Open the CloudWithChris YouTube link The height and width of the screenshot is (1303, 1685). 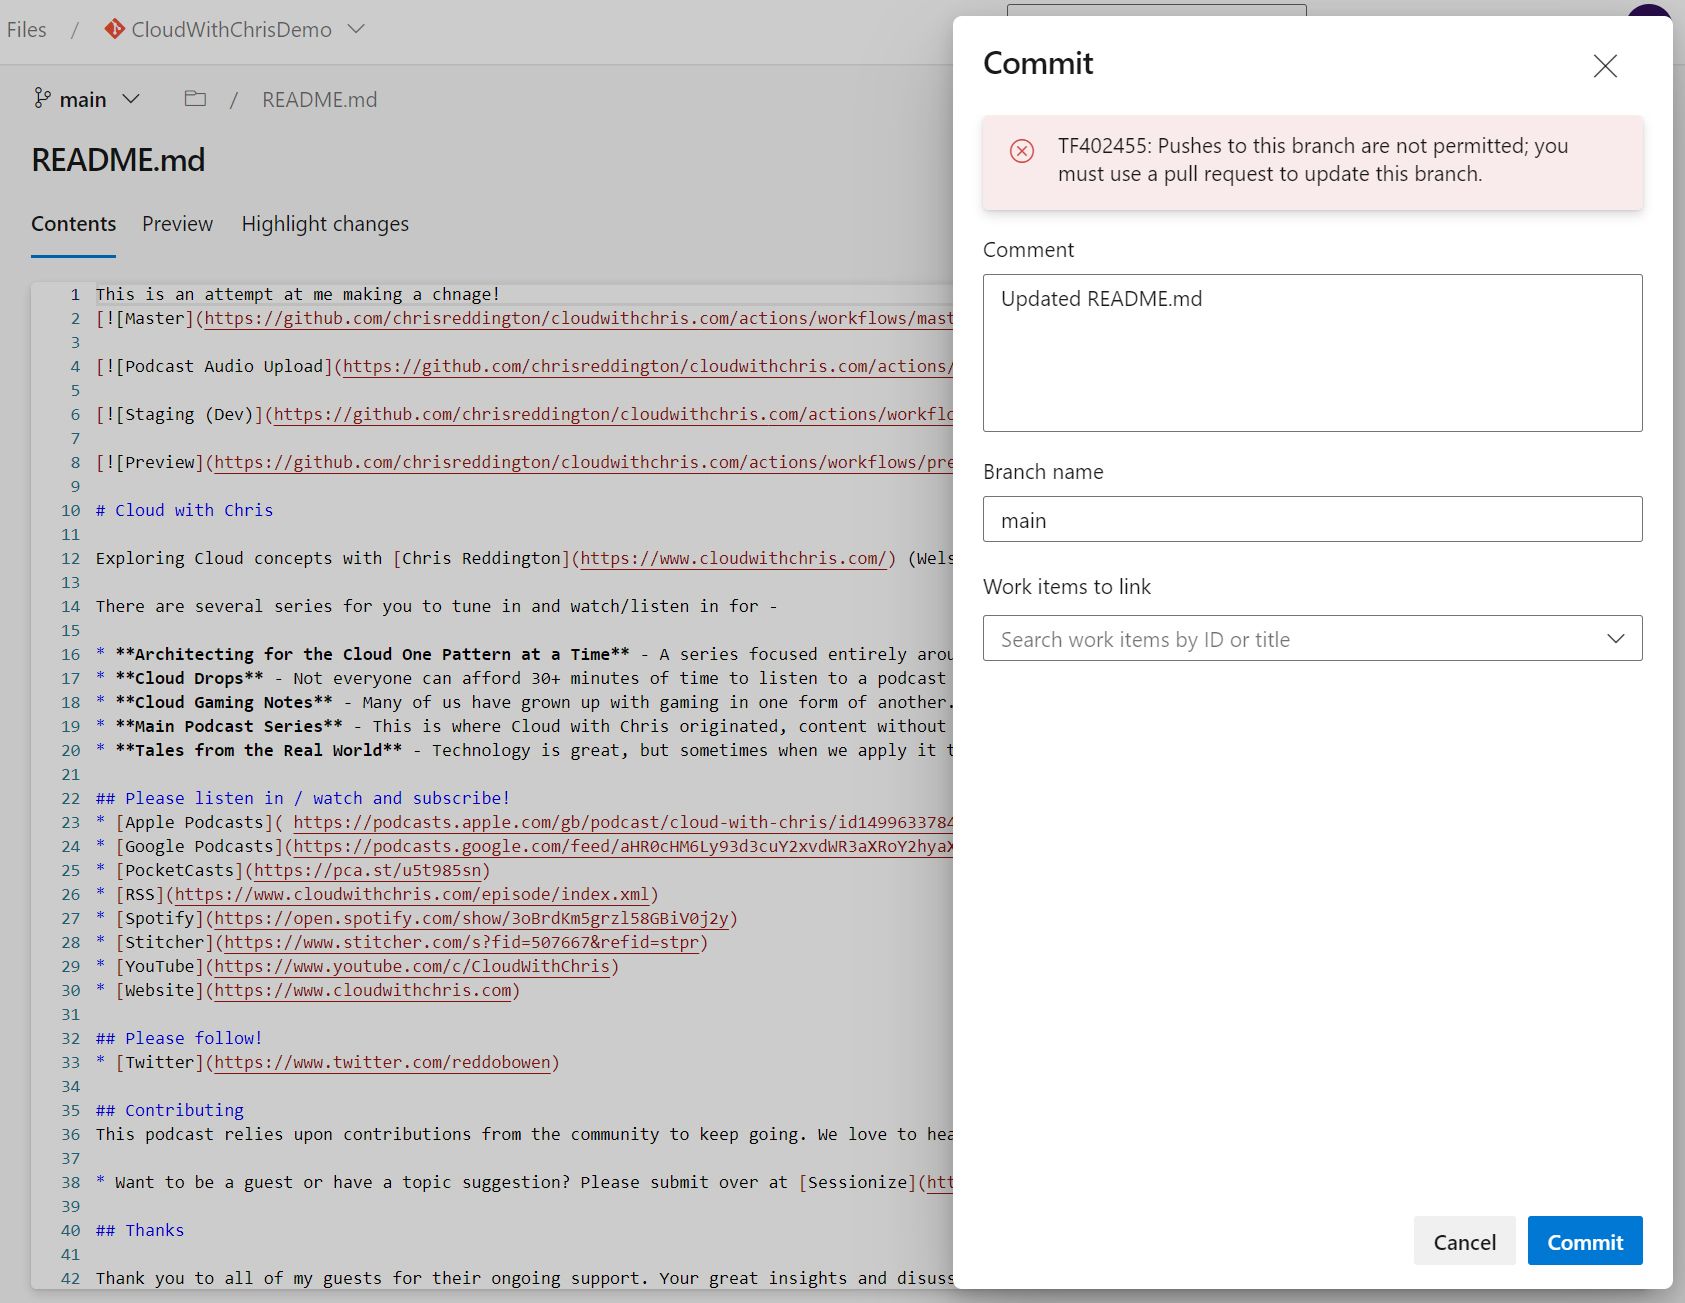411,966
